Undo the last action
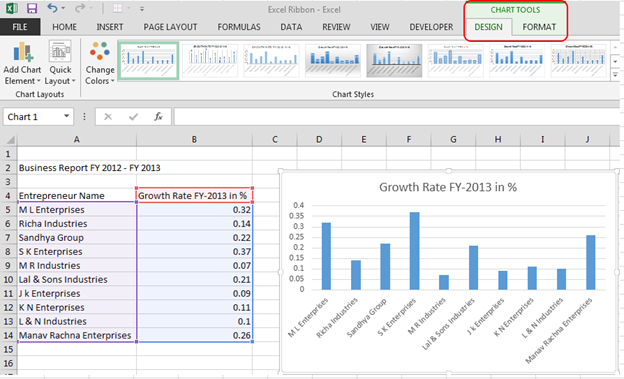 point(52,8)
